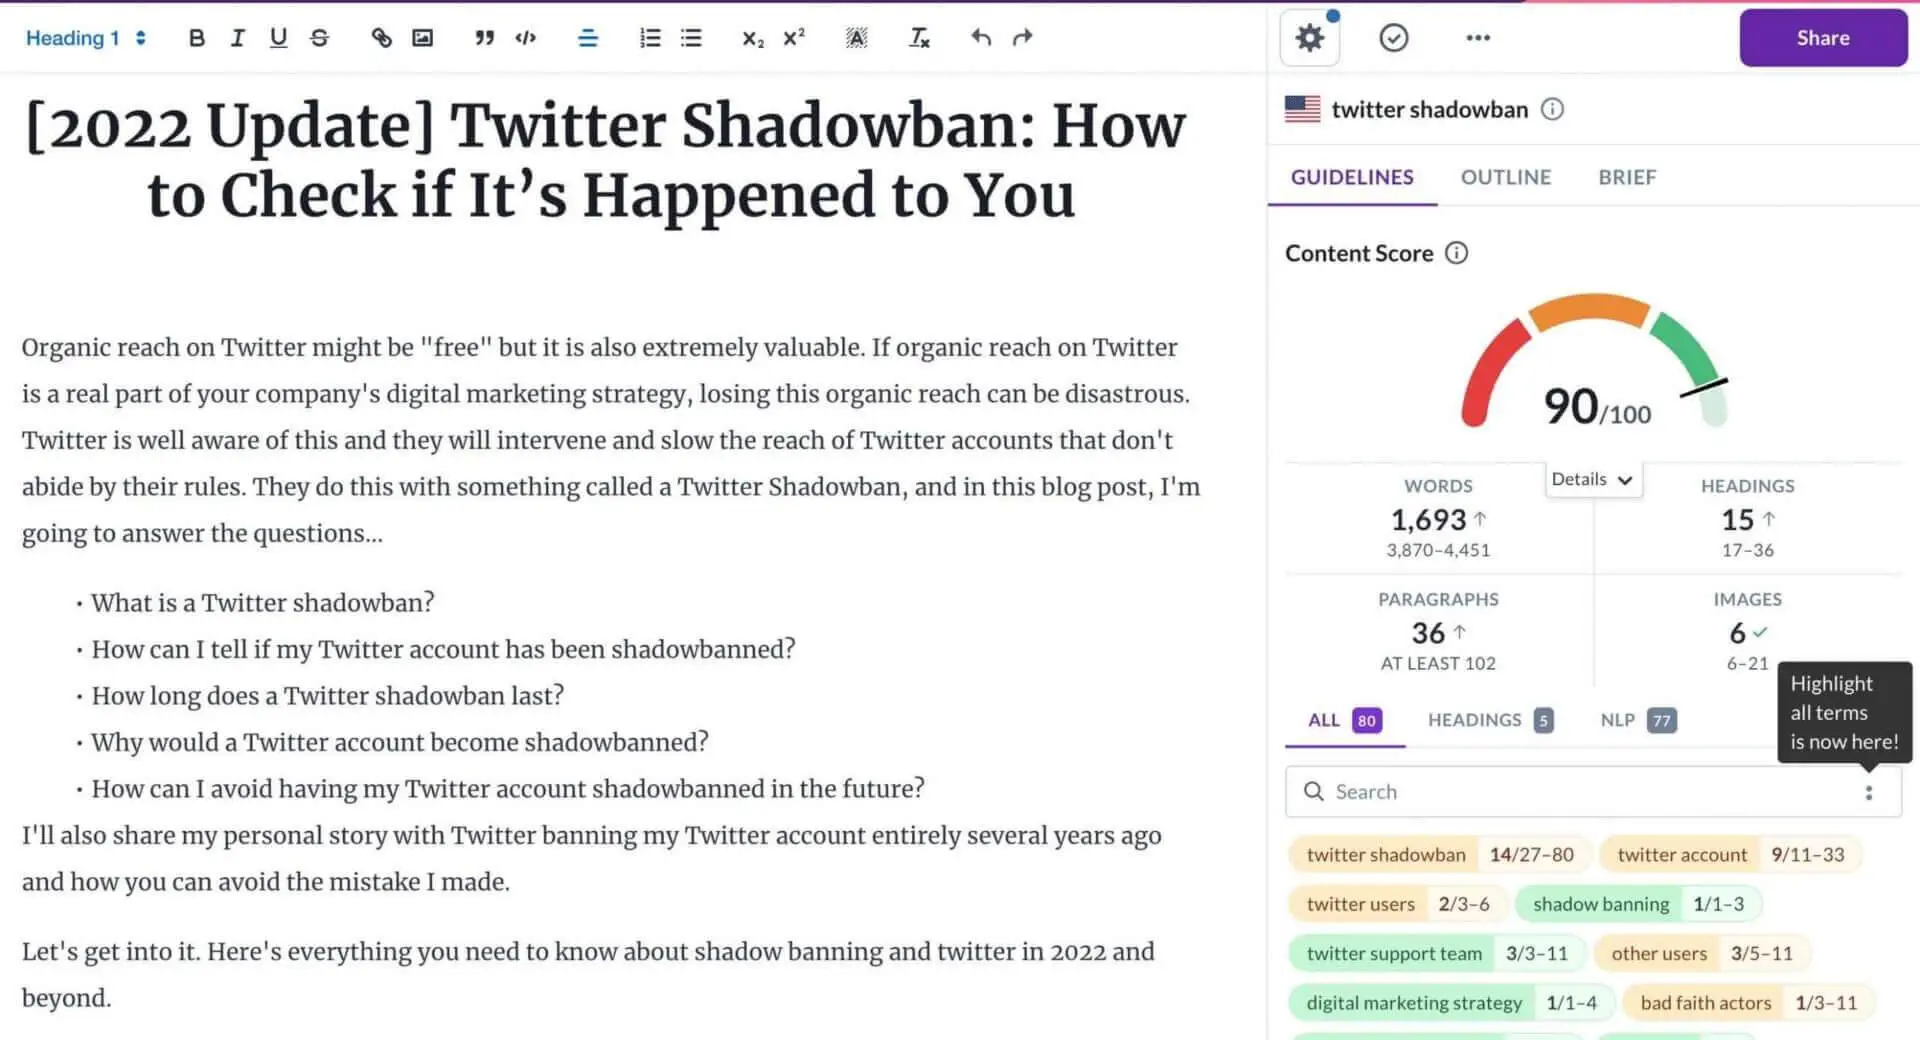Insert an image via the toolbar
This screenshot has height=1040, width=1920.
(423, 38)
